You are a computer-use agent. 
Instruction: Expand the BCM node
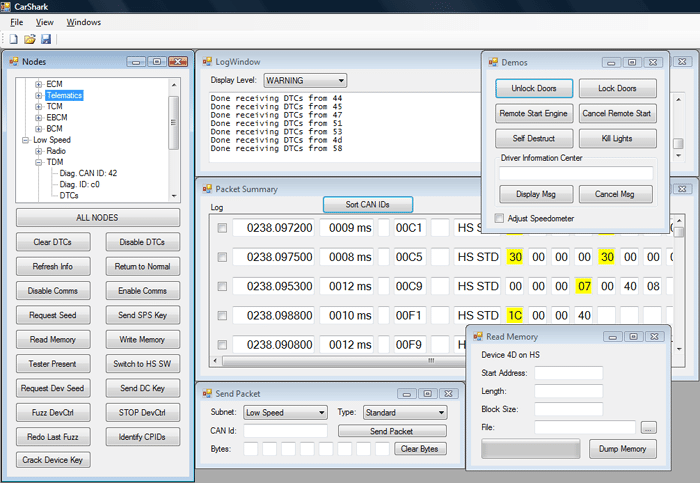click(x=39, y=129)
